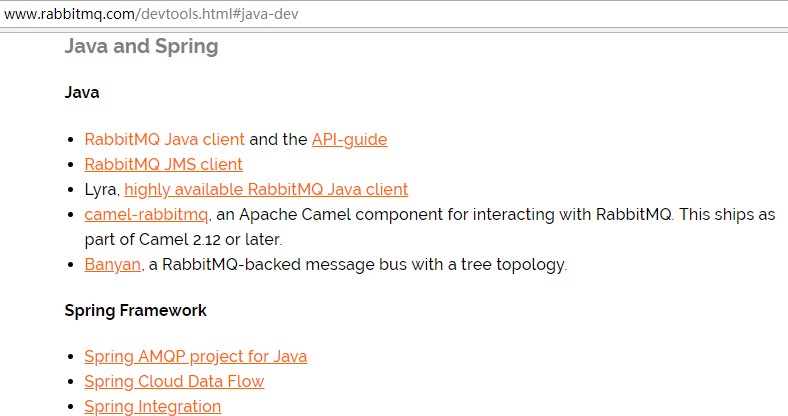Click the bold Java subheading
Image resolution: width=788 pixels, height=416 pixels.
tap(82, 93)
